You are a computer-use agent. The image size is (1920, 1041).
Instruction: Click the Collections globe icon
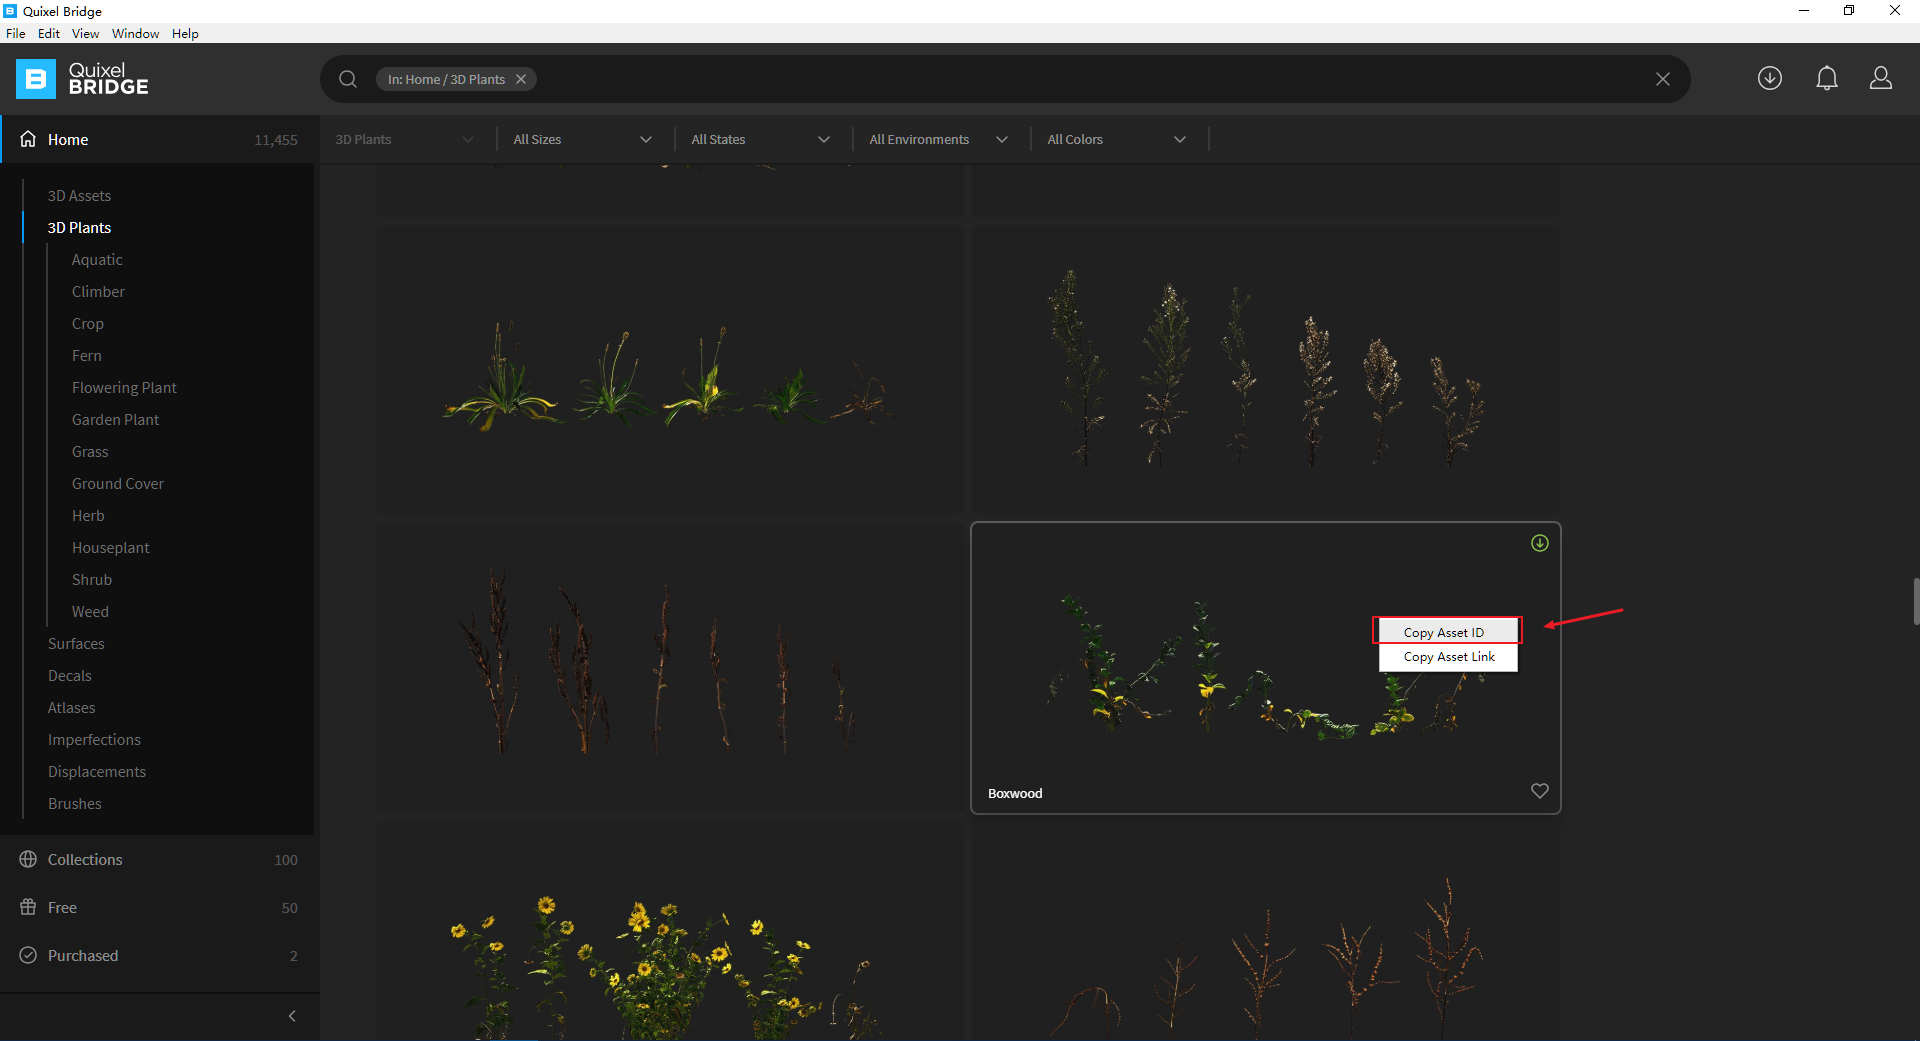(x=28, y=859)
